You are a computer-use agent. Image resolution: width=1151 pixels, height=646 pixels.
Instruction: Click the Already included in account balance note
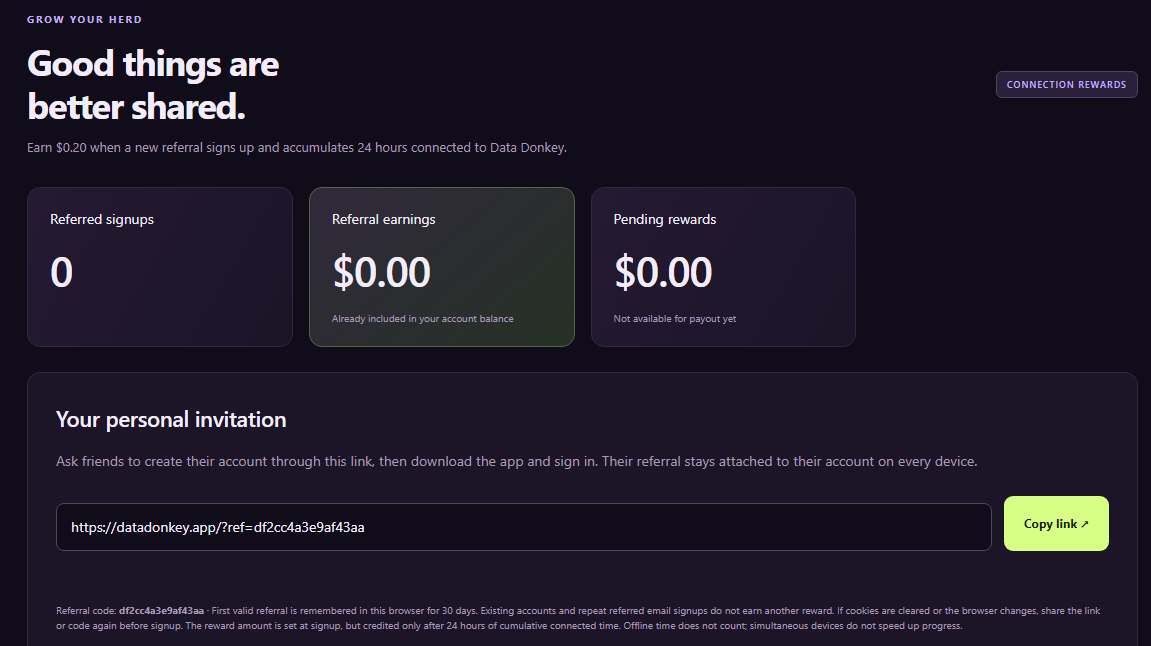click(x=423, y=319)
